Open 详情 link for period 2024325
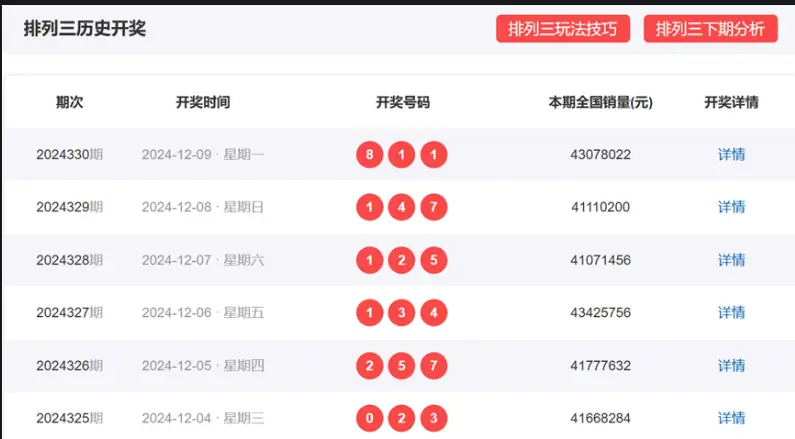 (x=731, y=418)
